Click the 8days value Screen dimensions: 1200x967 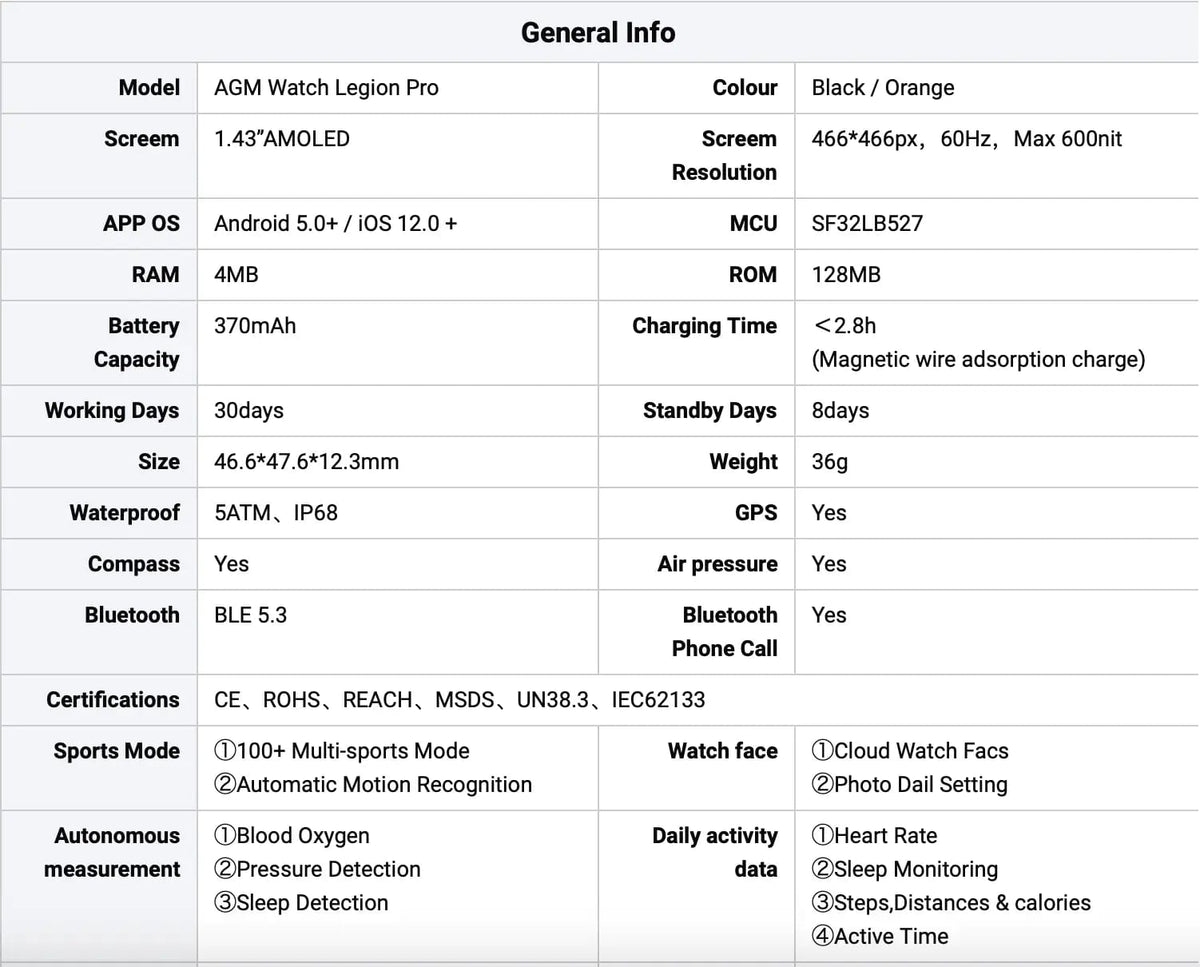tap(840, 410)
